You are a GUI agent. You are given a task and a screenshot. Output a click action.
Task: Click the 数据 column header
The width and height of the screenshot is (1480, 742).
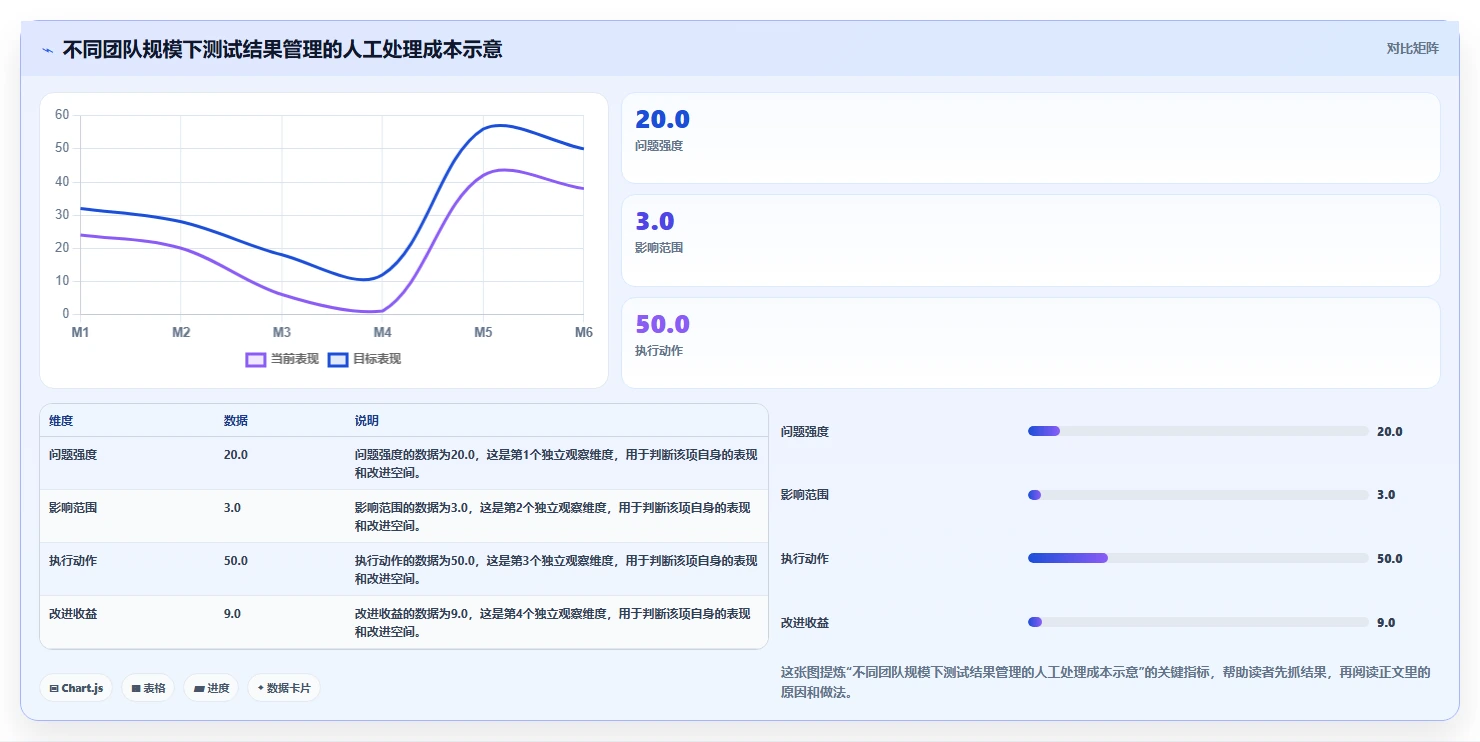[236, 421]
